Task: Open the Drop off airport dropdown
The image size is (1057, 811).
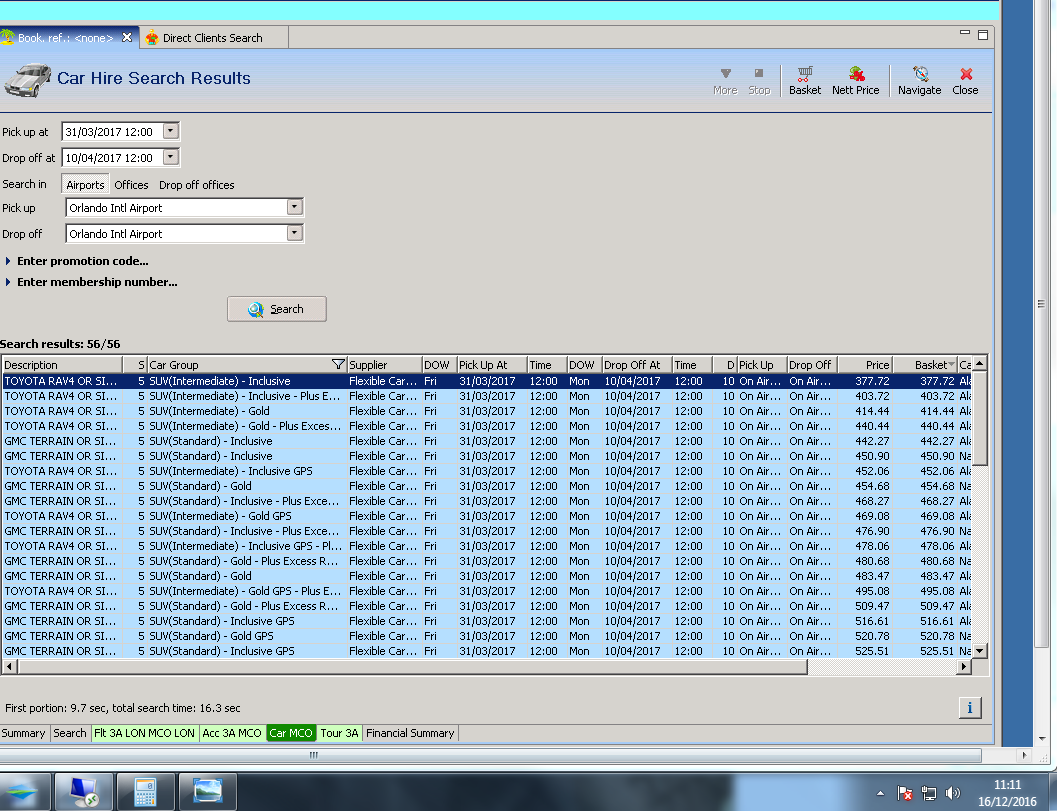Action: pyautogui.click(x=295, y=233)
